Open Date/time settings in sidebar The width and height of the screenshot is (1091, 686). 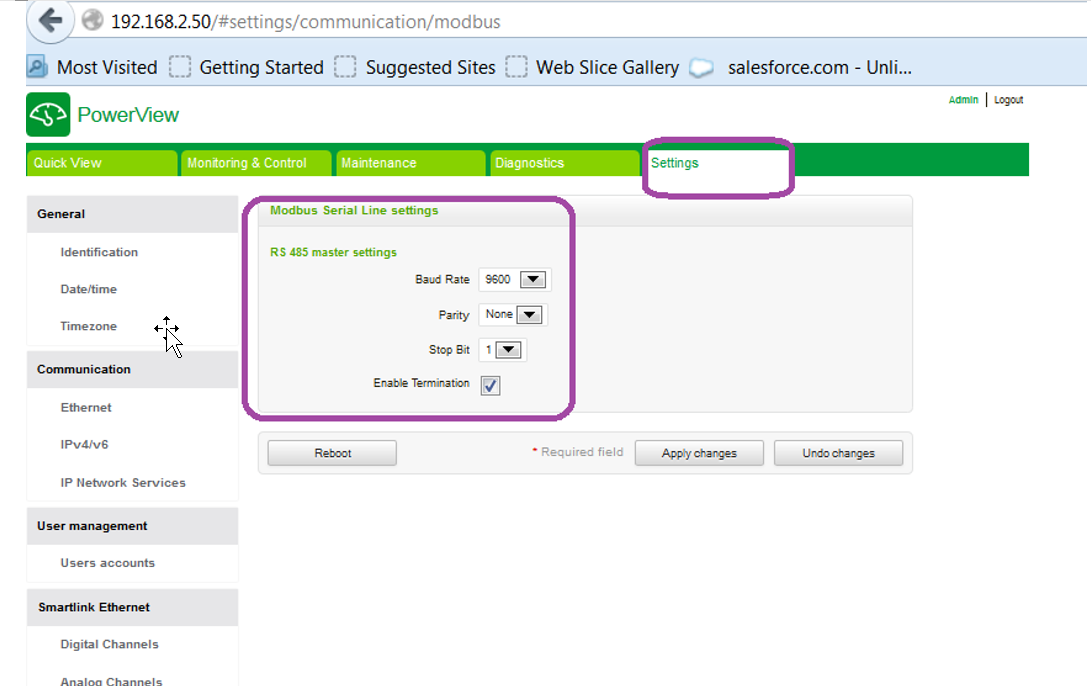[x=88, y=289]
